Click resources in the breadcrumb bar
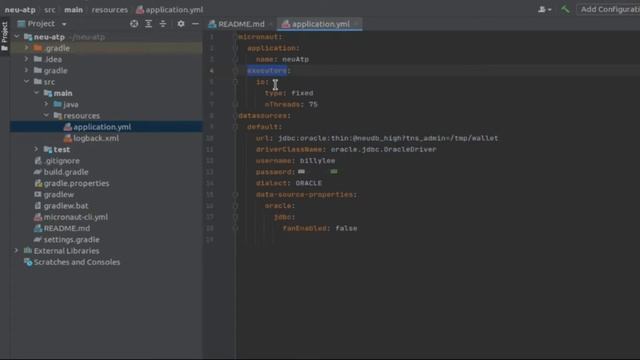 pyautogui.click(x=110, y=9)
